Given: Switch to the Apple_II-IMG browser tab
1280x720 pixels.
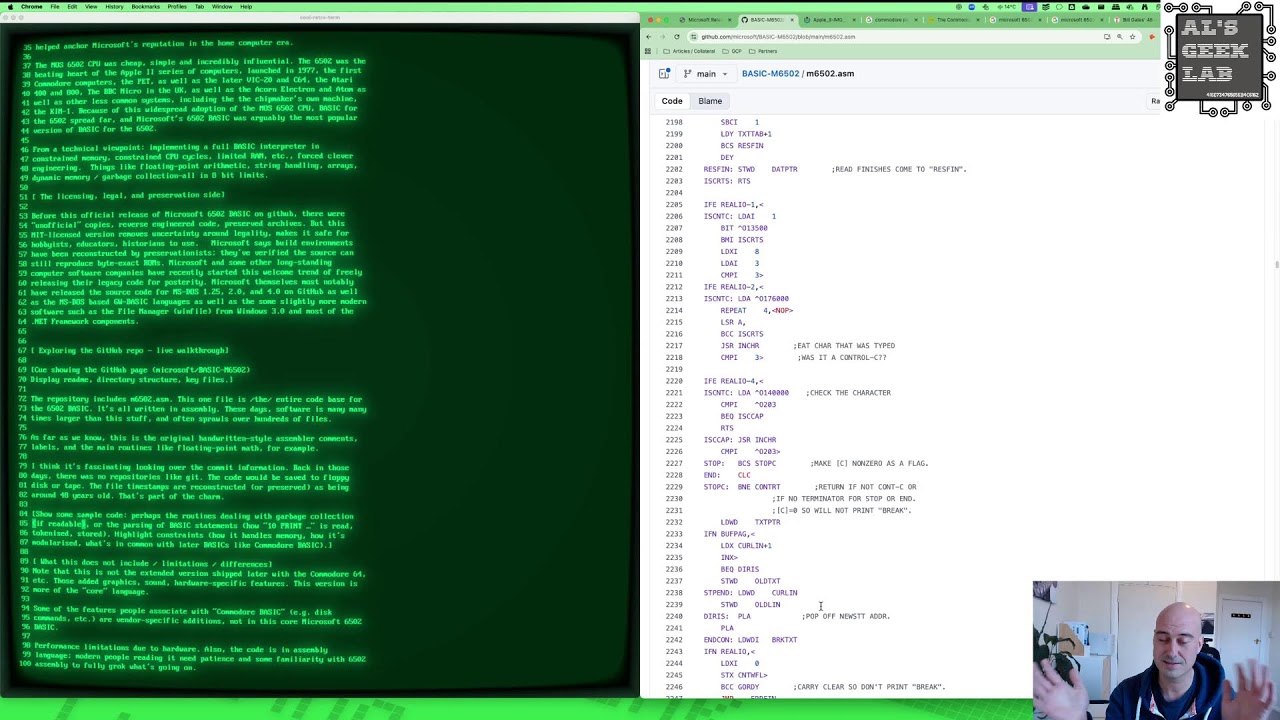Looking at the screenshot, I should (828, 20).
